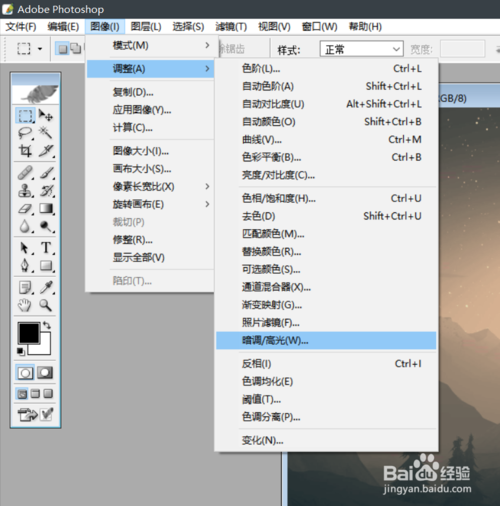Screen dimensions: 500x506
Task: Switch to Quick Mask Mode
Action: 45,373
